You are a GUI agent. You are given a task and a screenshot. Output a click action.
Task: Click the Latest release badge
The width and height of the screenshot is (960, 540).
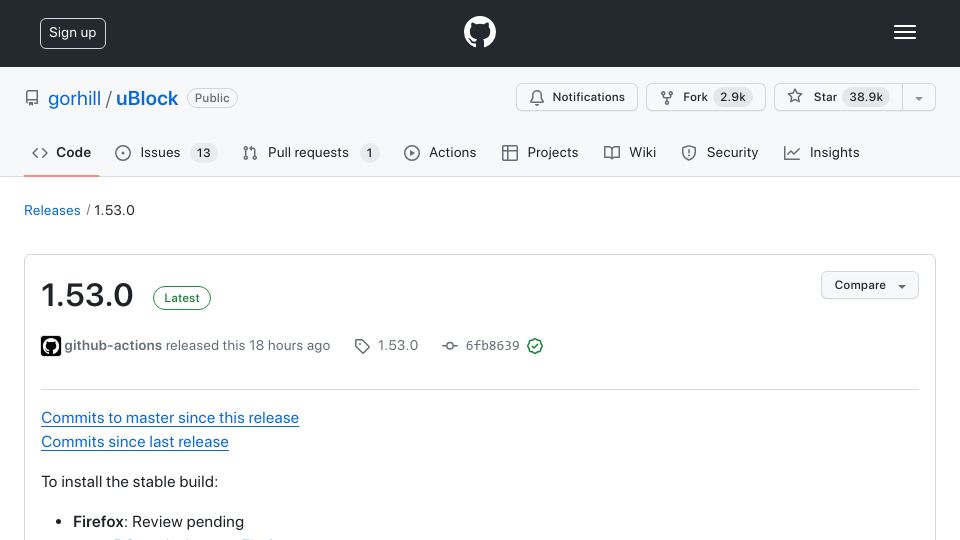pyautogui.click(x=181, y=298)
